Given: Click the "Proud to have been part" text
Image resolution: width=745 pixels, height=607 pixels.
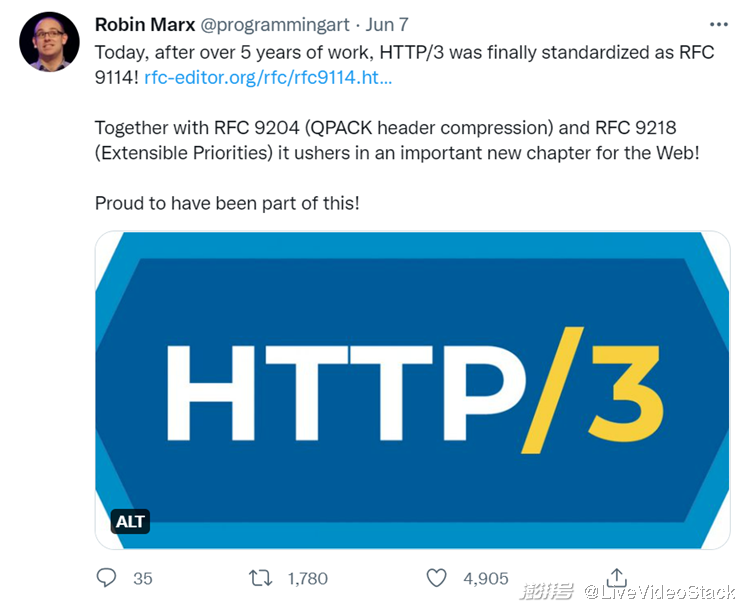Looking at the screenshot, I should 227,203.
